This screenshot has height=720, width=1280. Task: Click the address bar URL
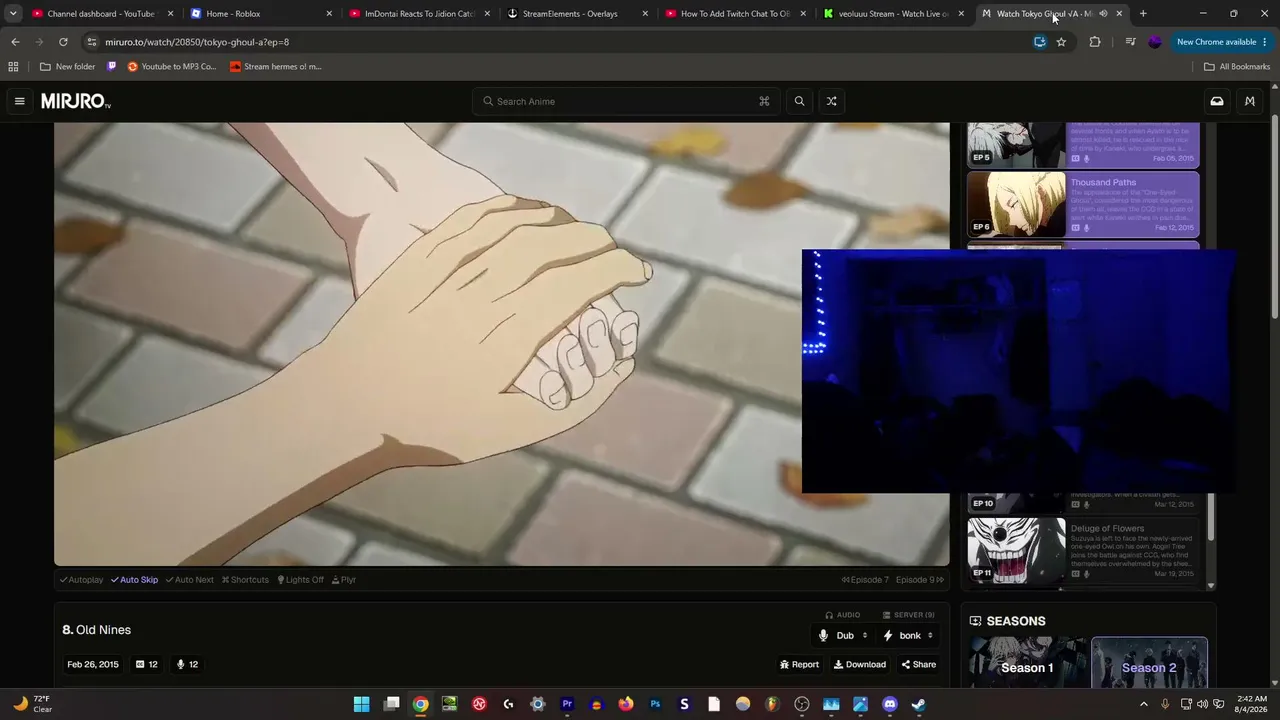pos(197,42)
